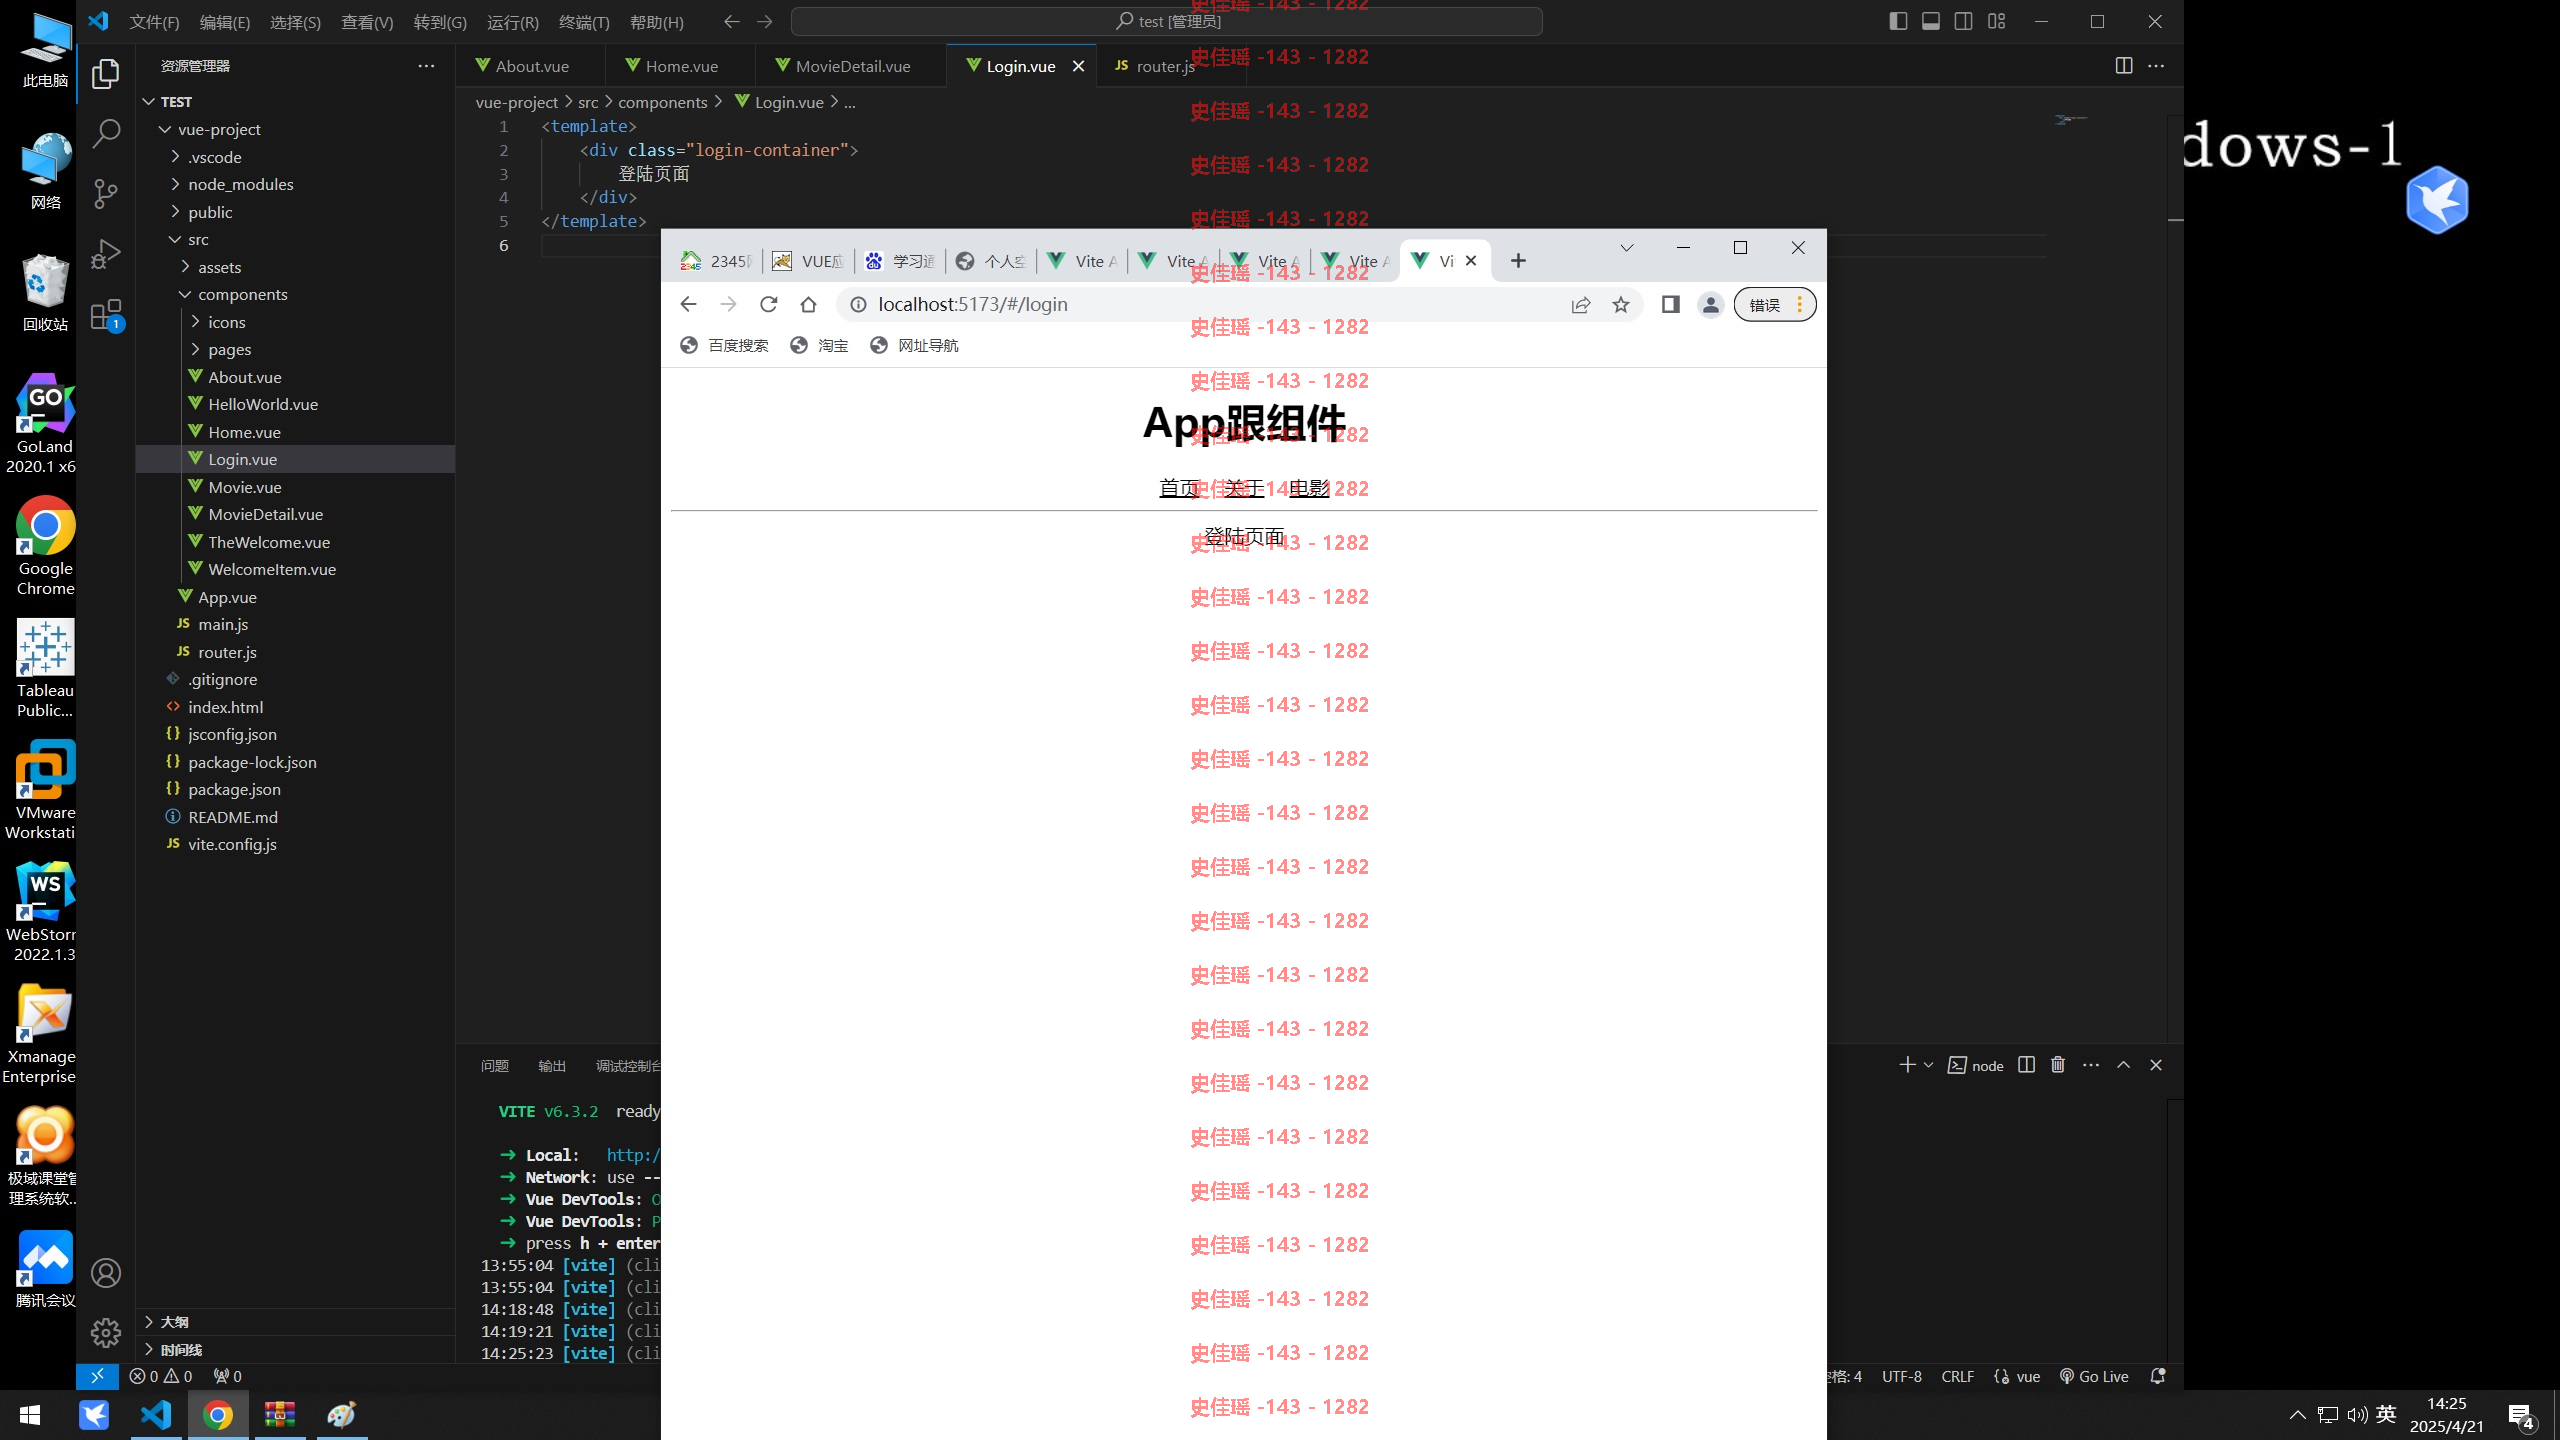This screenshot has height=1440, width=2560.
Task: Open Source Control view
Action: coord(106,193)
